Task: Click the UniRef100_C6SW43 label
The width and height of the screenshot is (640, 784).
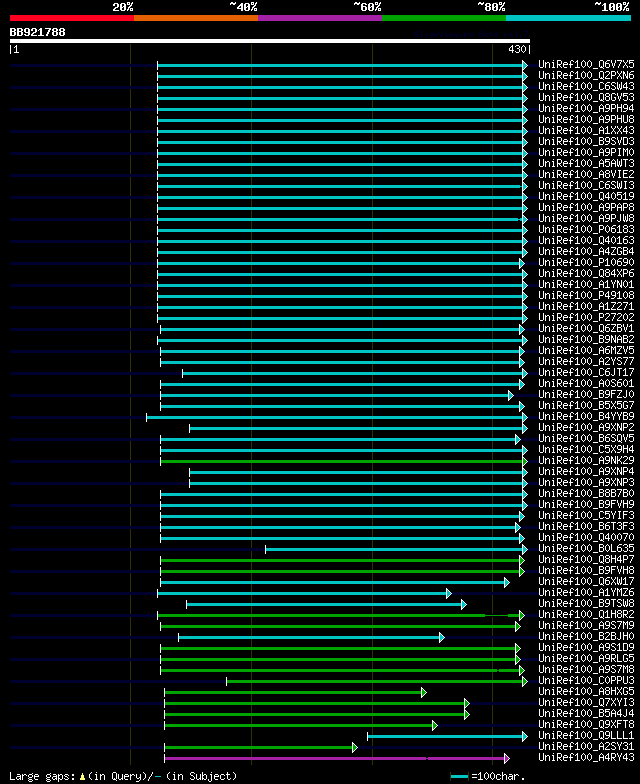Action: (x=586, y=86)
